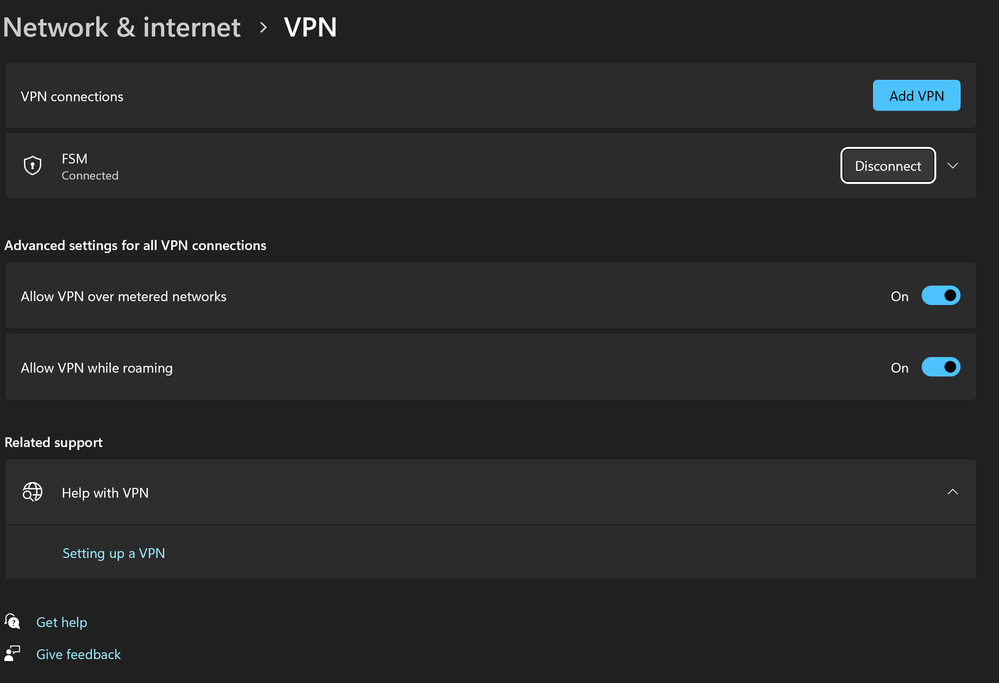Image resolution: width=999 pixels, height=683 pixels.
Task: Collapse the Help with VPN section
Action: 953,492
